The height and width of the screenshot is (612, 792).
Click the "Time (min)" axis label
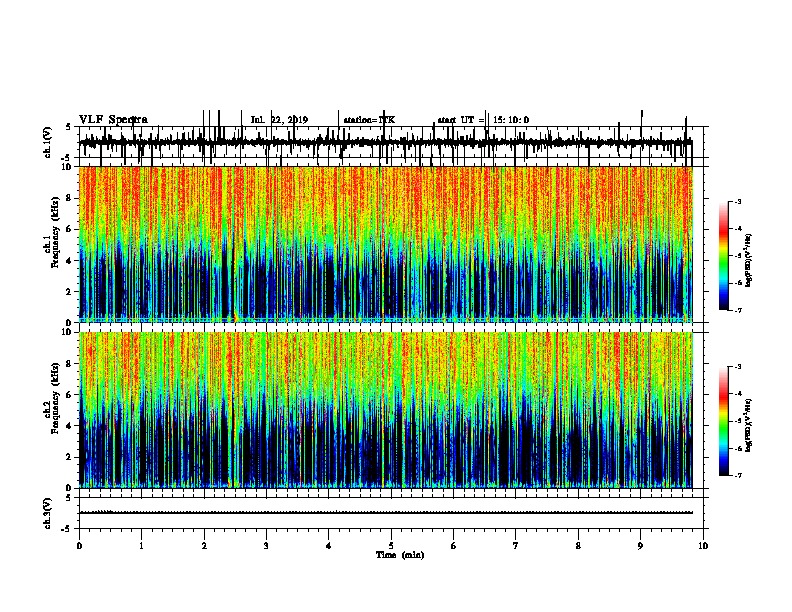tap(400, 555)
